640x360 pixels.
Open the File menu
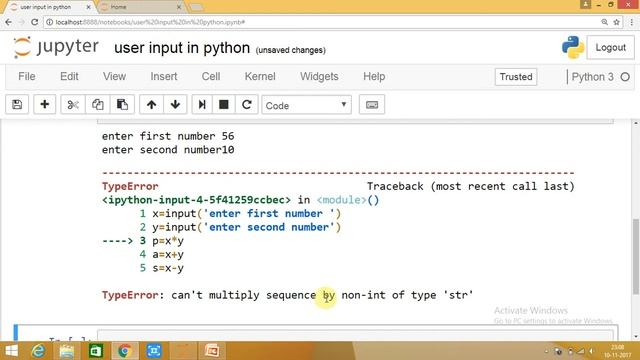pyautogui.click(x=27, y=77)
